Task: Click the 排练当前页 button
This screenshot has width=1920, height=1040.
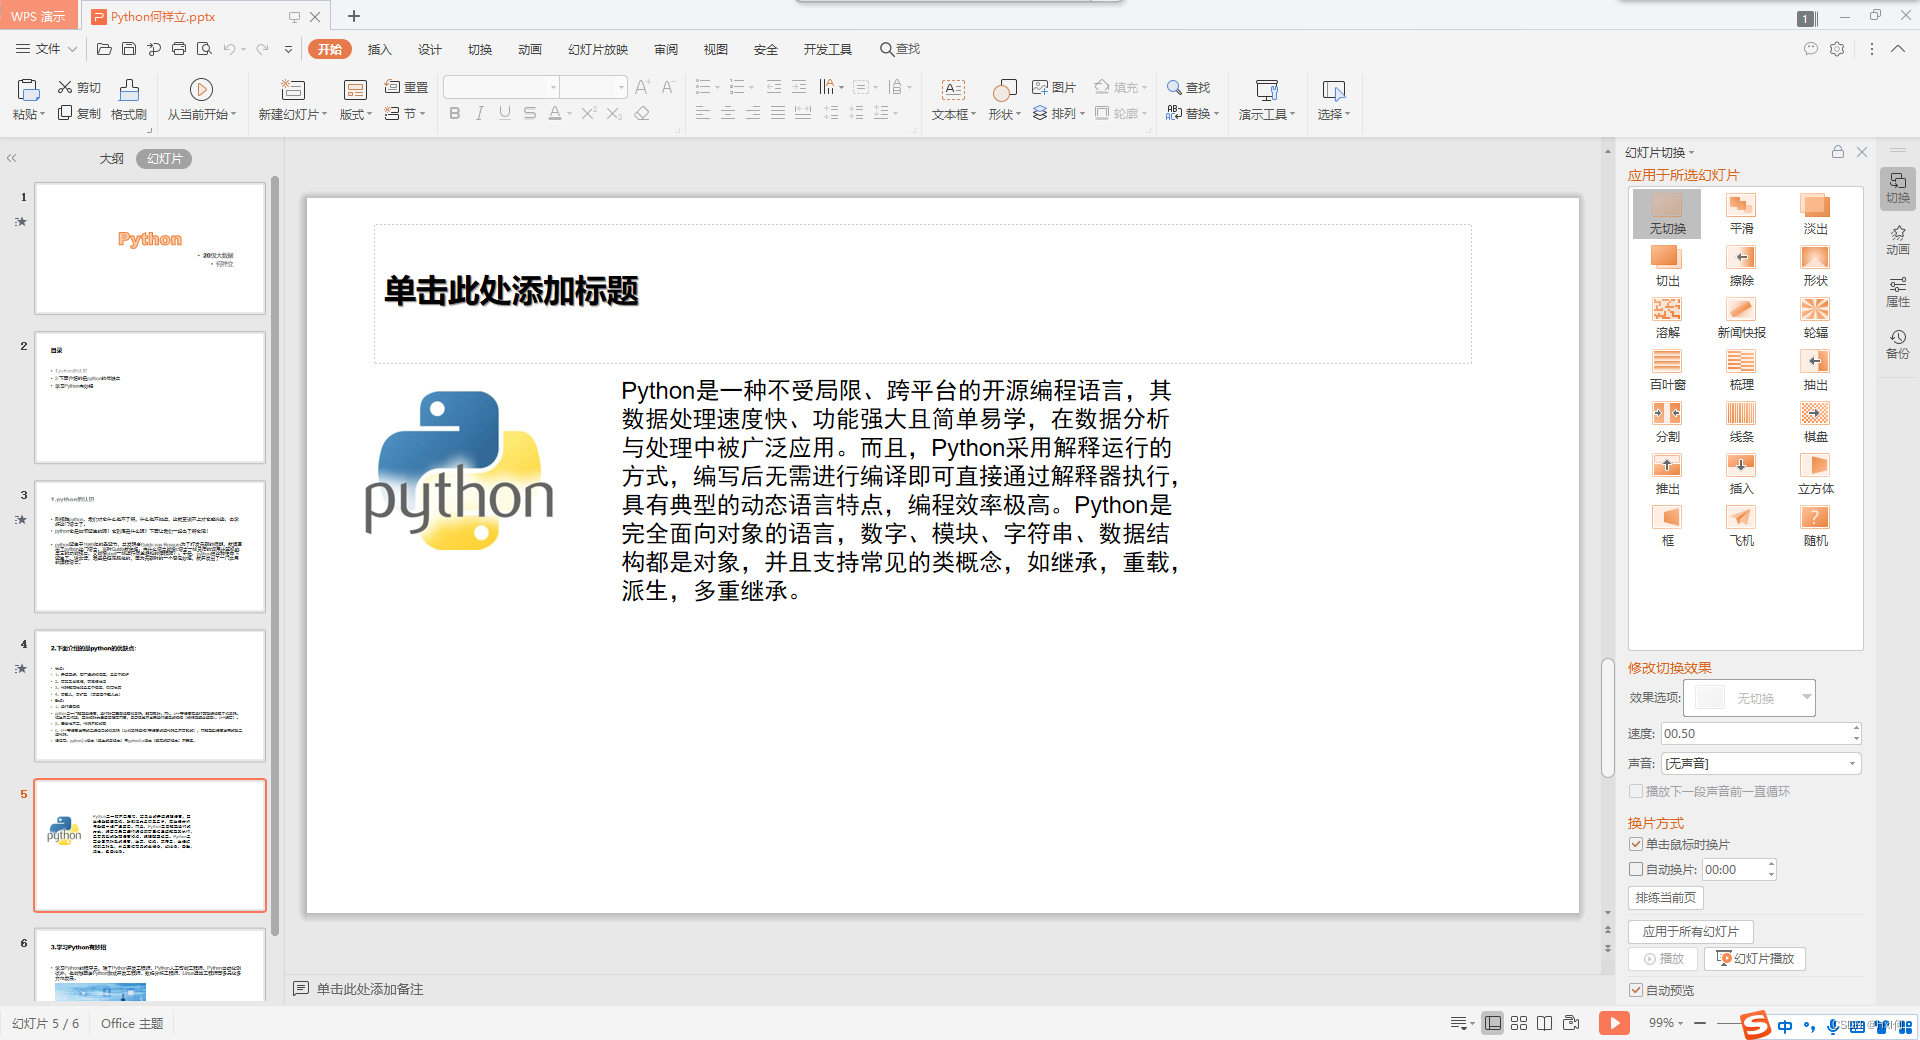Action: [x=1666, y=897]
